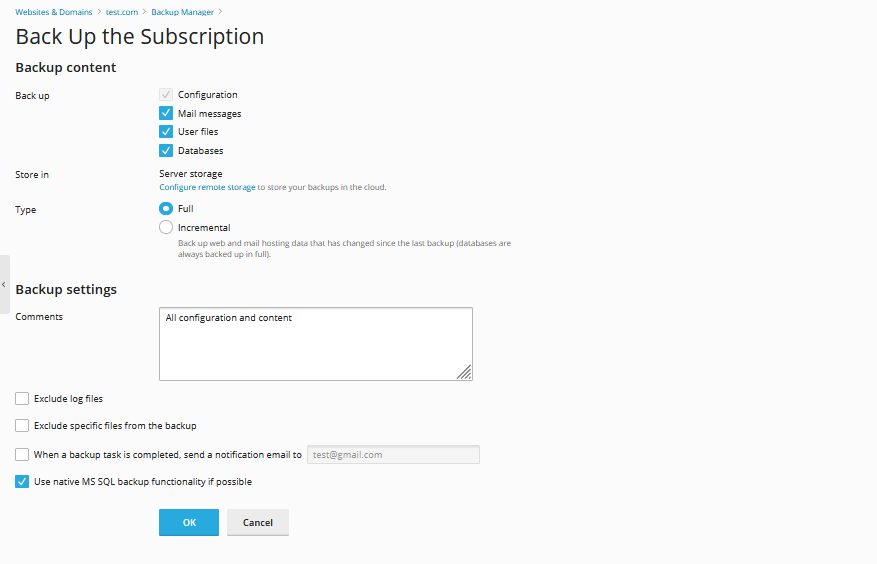Viewport: 877px width, 564px height.
Task: Uncheck the User files checkbox
Action: click(166, 132)
